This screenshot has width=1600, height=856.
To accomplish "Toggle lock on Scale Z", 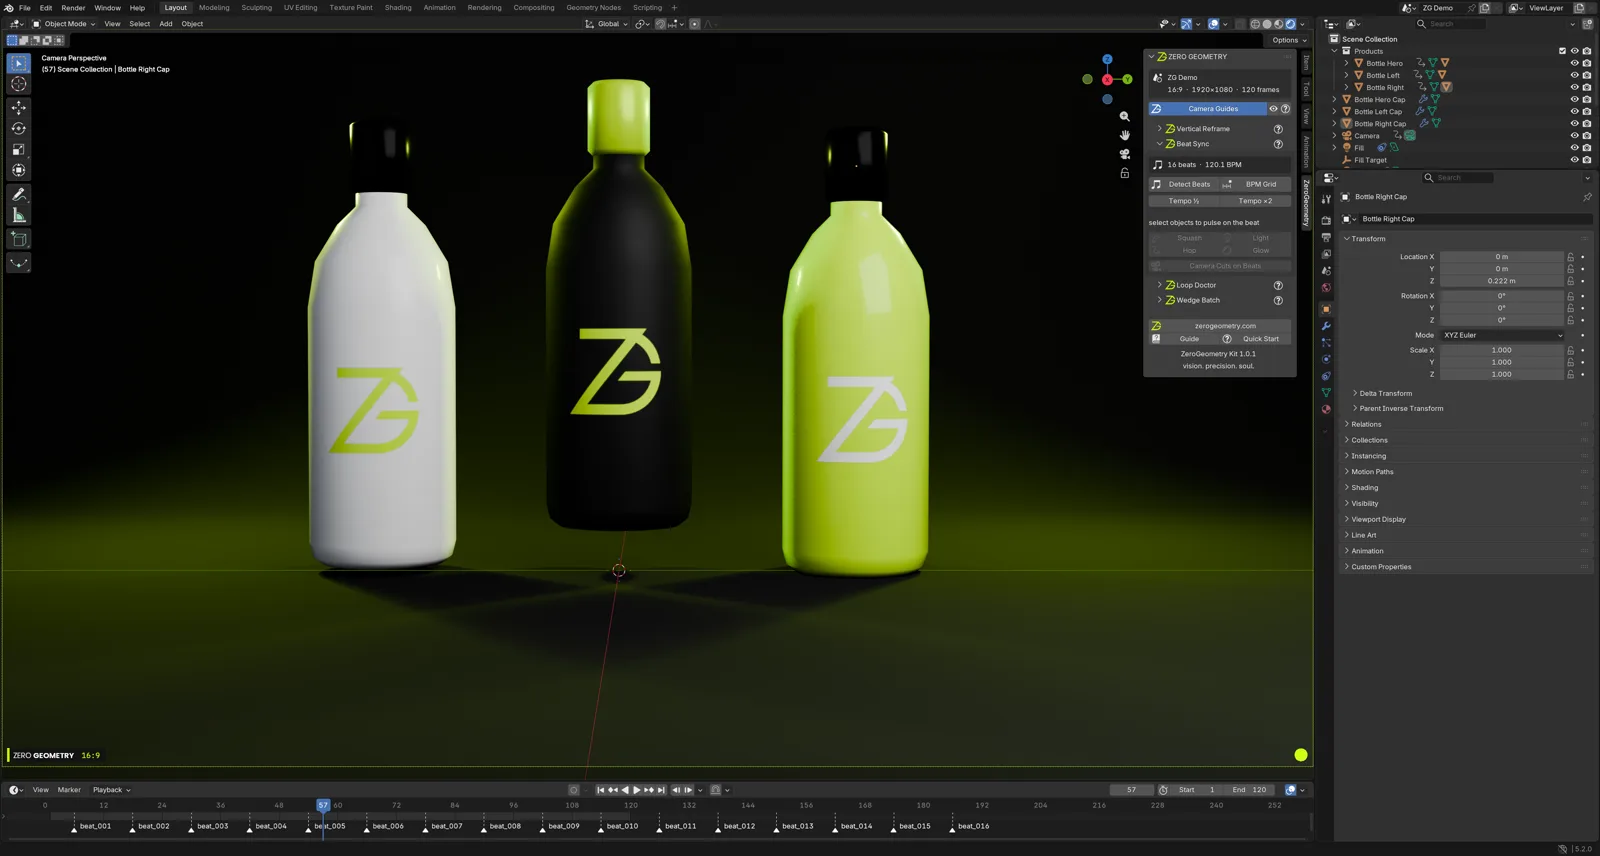I will click(1570, 374).
